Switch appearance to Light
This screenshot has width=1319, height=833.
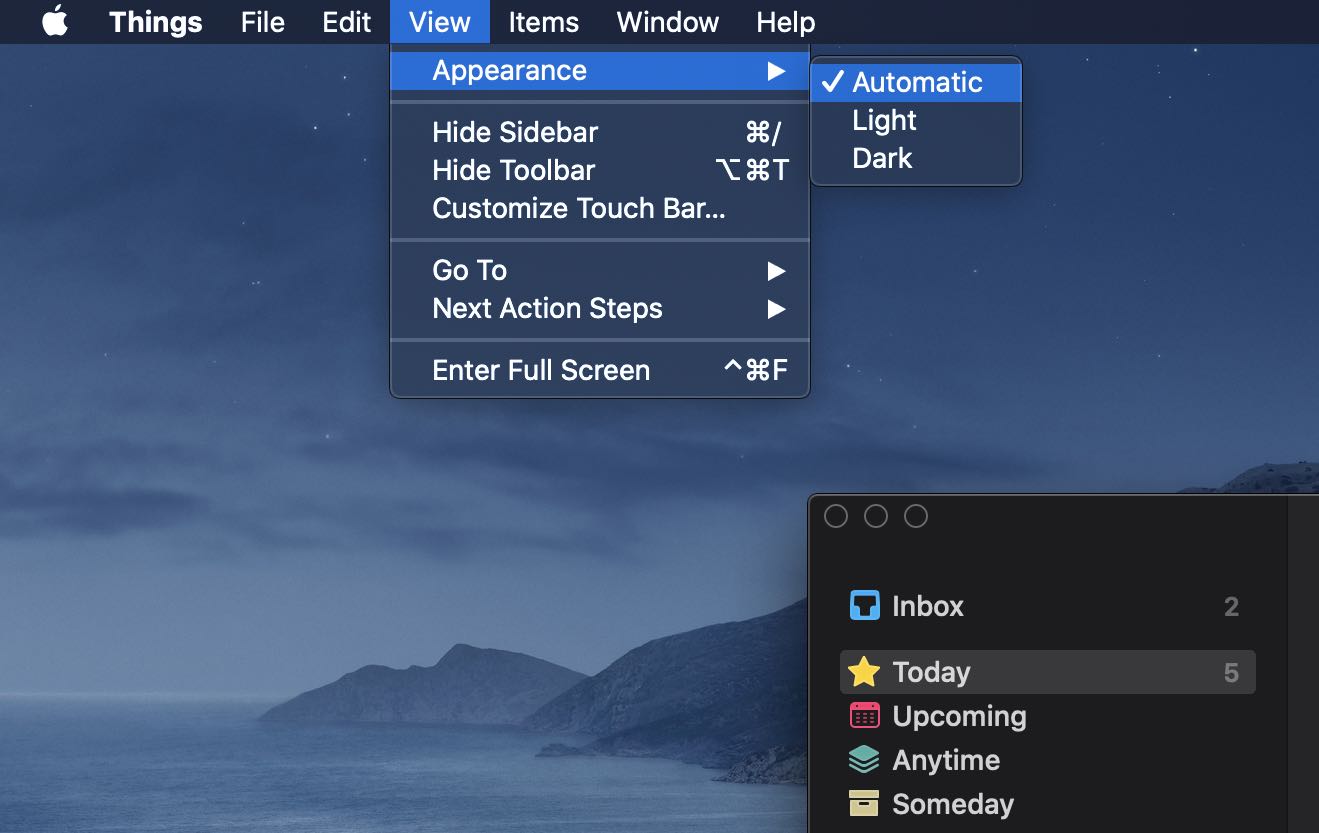tap(884, 120)
